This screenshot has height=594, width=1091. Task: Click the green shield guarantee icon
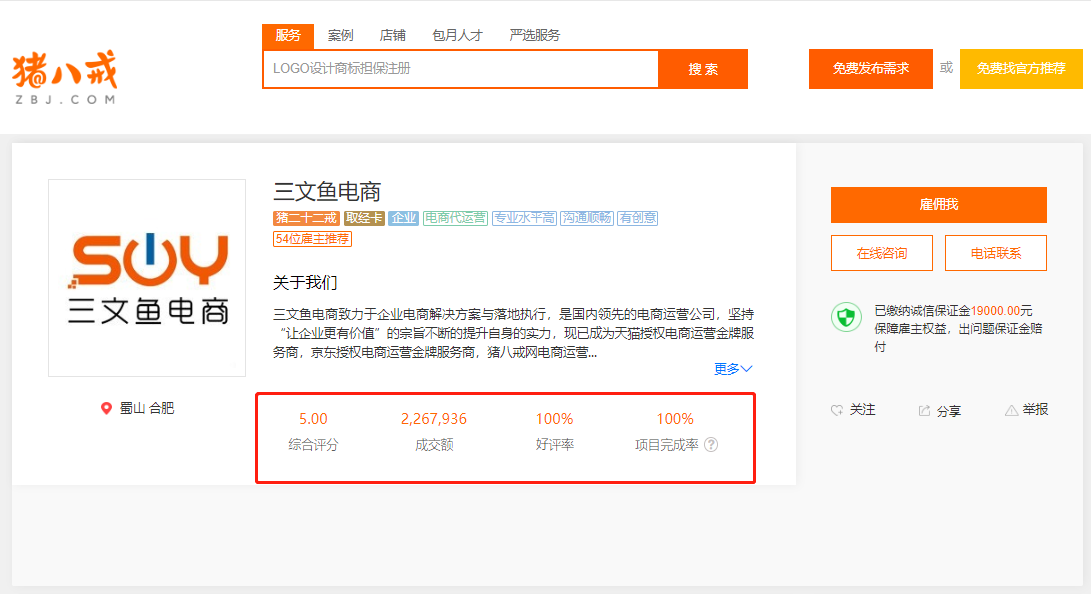846,318
